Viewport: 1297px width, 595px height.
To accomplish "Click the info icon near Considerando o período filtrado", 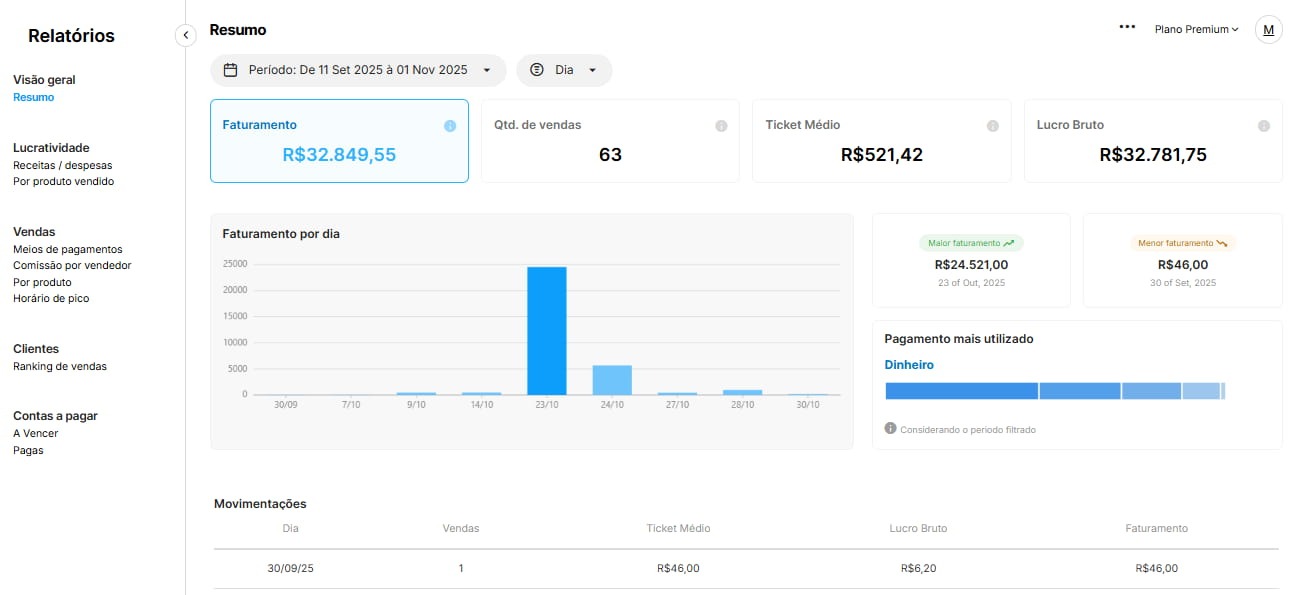I will click(x=890, y=430).
